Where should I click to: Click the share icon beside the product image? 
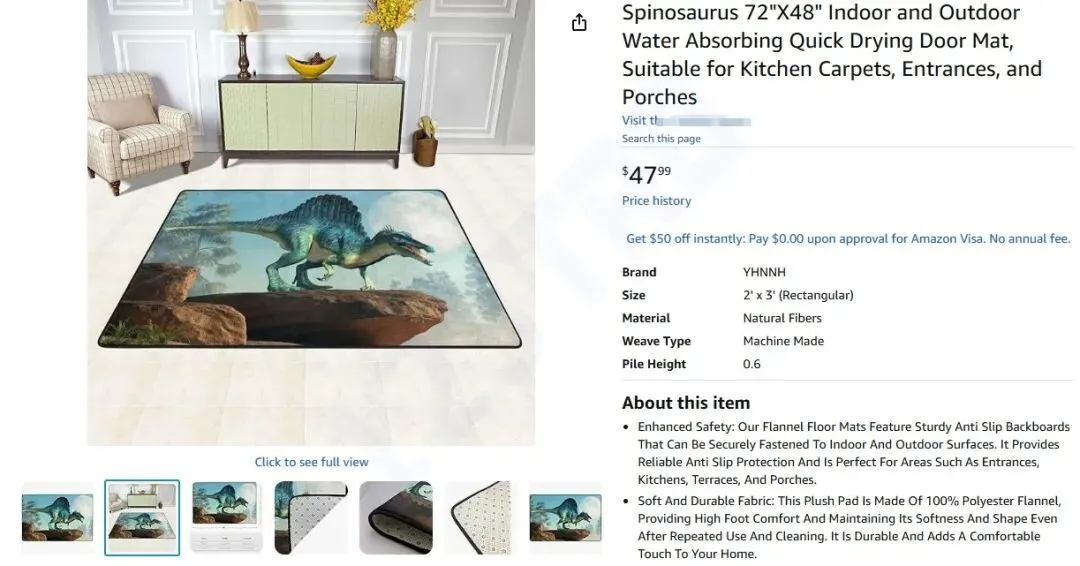pyautogui.click(x=579, y=23)
